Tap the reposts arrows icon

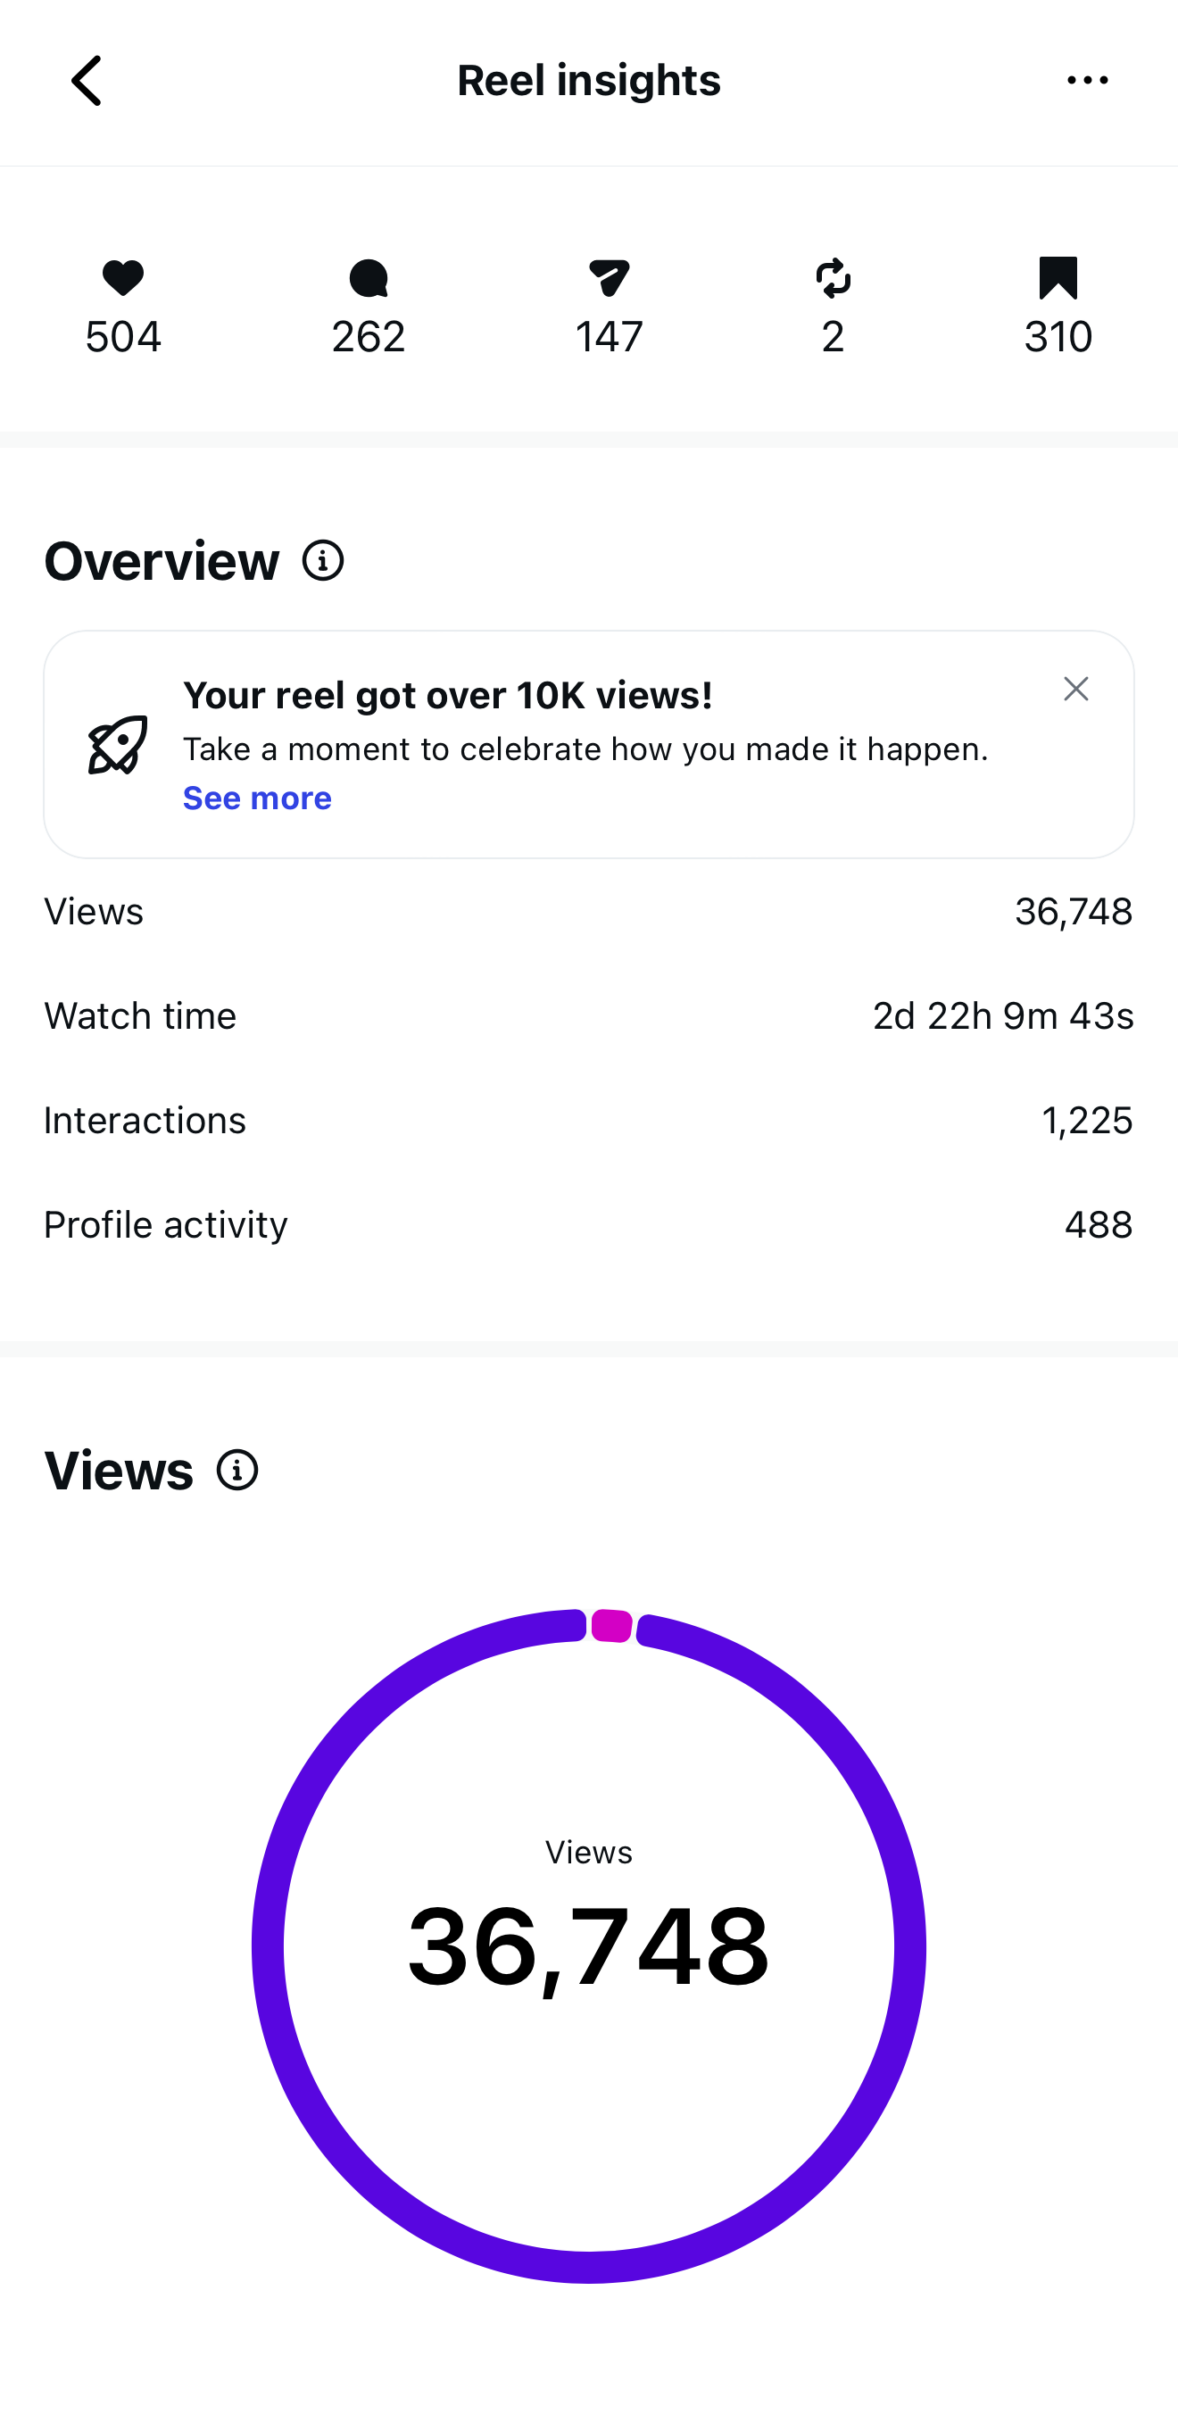click(833, 278)
